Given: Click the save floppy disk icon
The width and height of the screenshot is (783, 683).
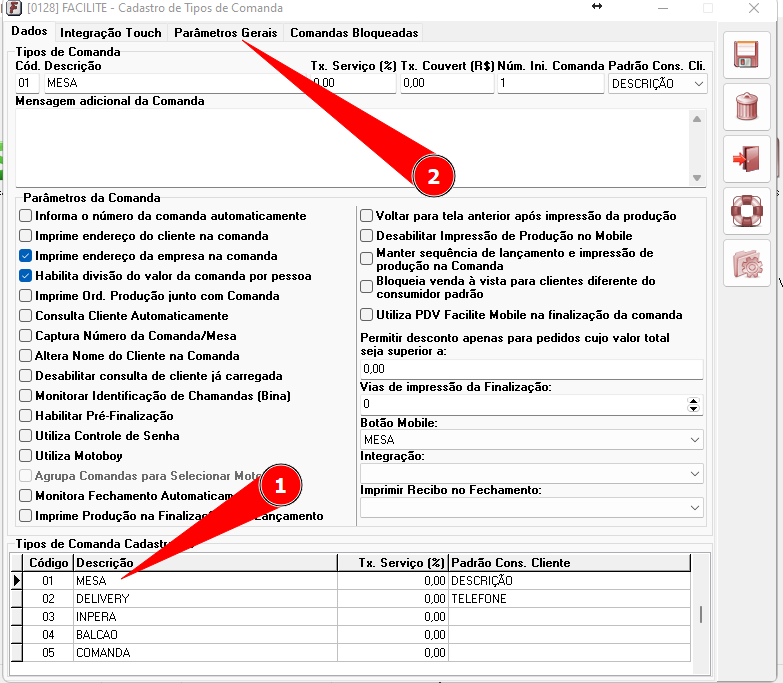Looking at the screenshot, I should point(747,55).
